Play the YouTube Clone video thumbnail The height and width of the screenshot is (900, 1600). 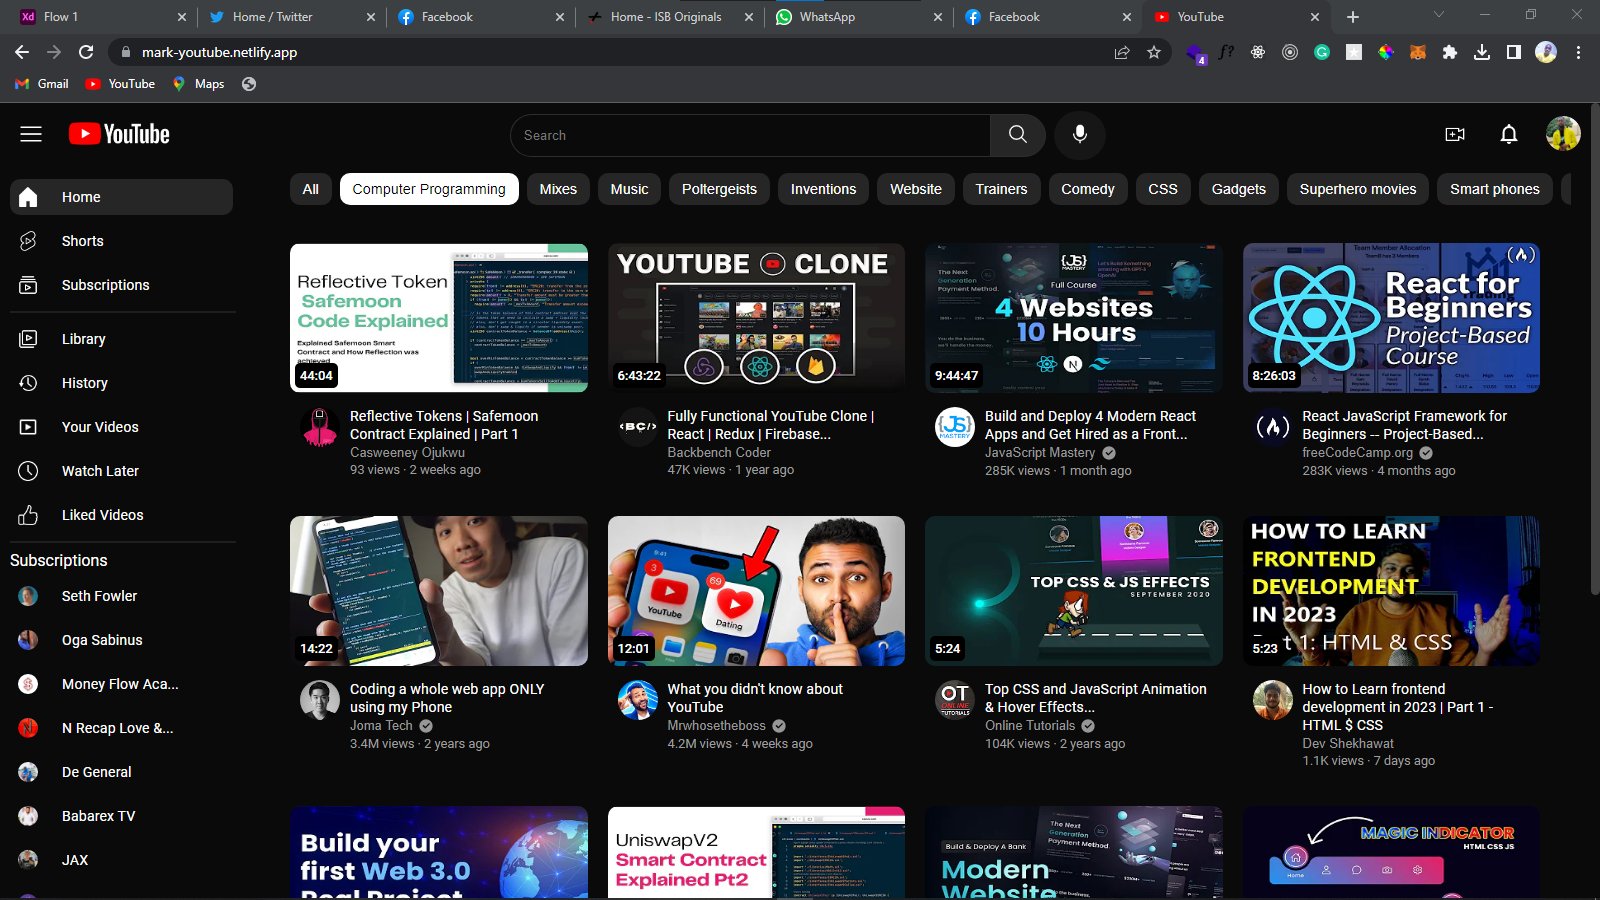756,318
